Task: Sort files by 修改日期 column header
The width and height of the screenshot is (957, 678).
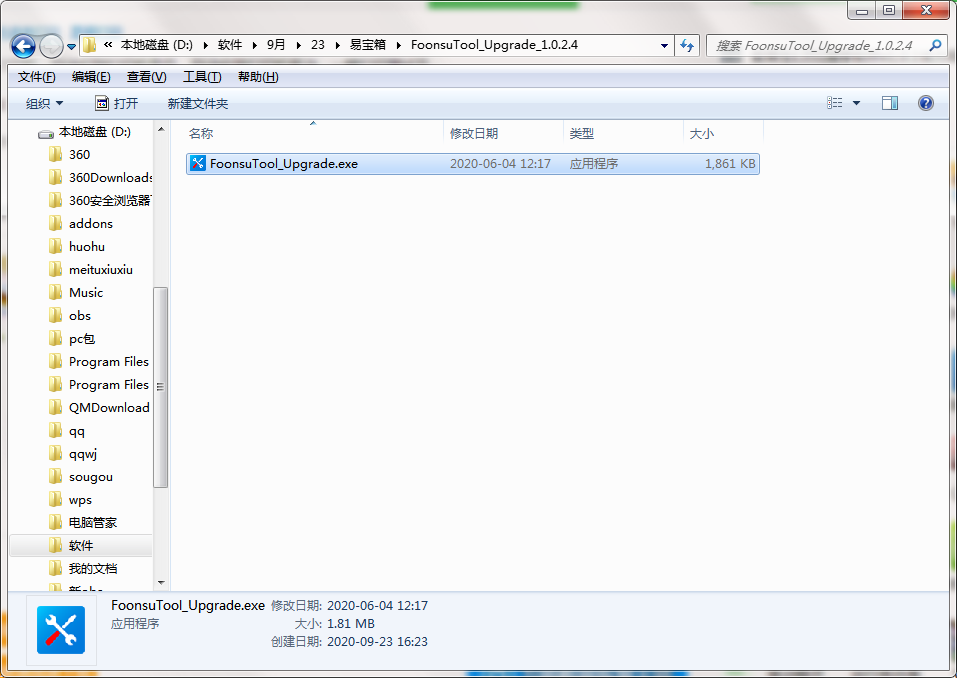Action: 474,134
